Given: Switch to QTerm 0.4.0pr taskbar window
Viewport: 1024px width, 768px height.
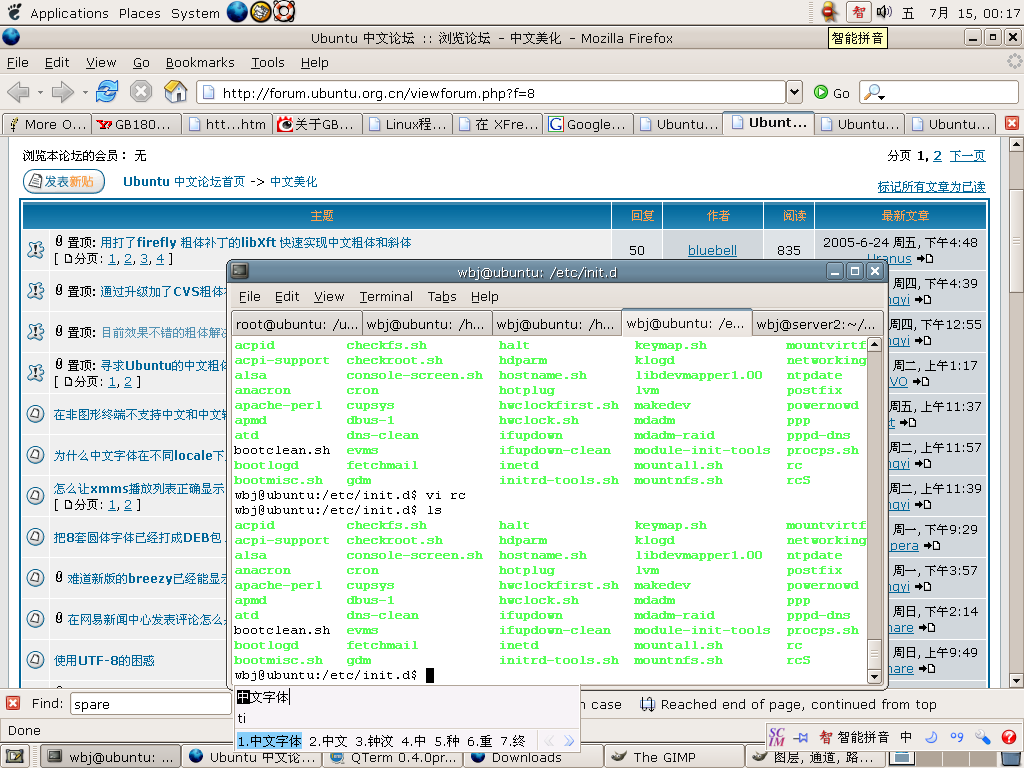Looking at the screenshot, I should (393, 758).
